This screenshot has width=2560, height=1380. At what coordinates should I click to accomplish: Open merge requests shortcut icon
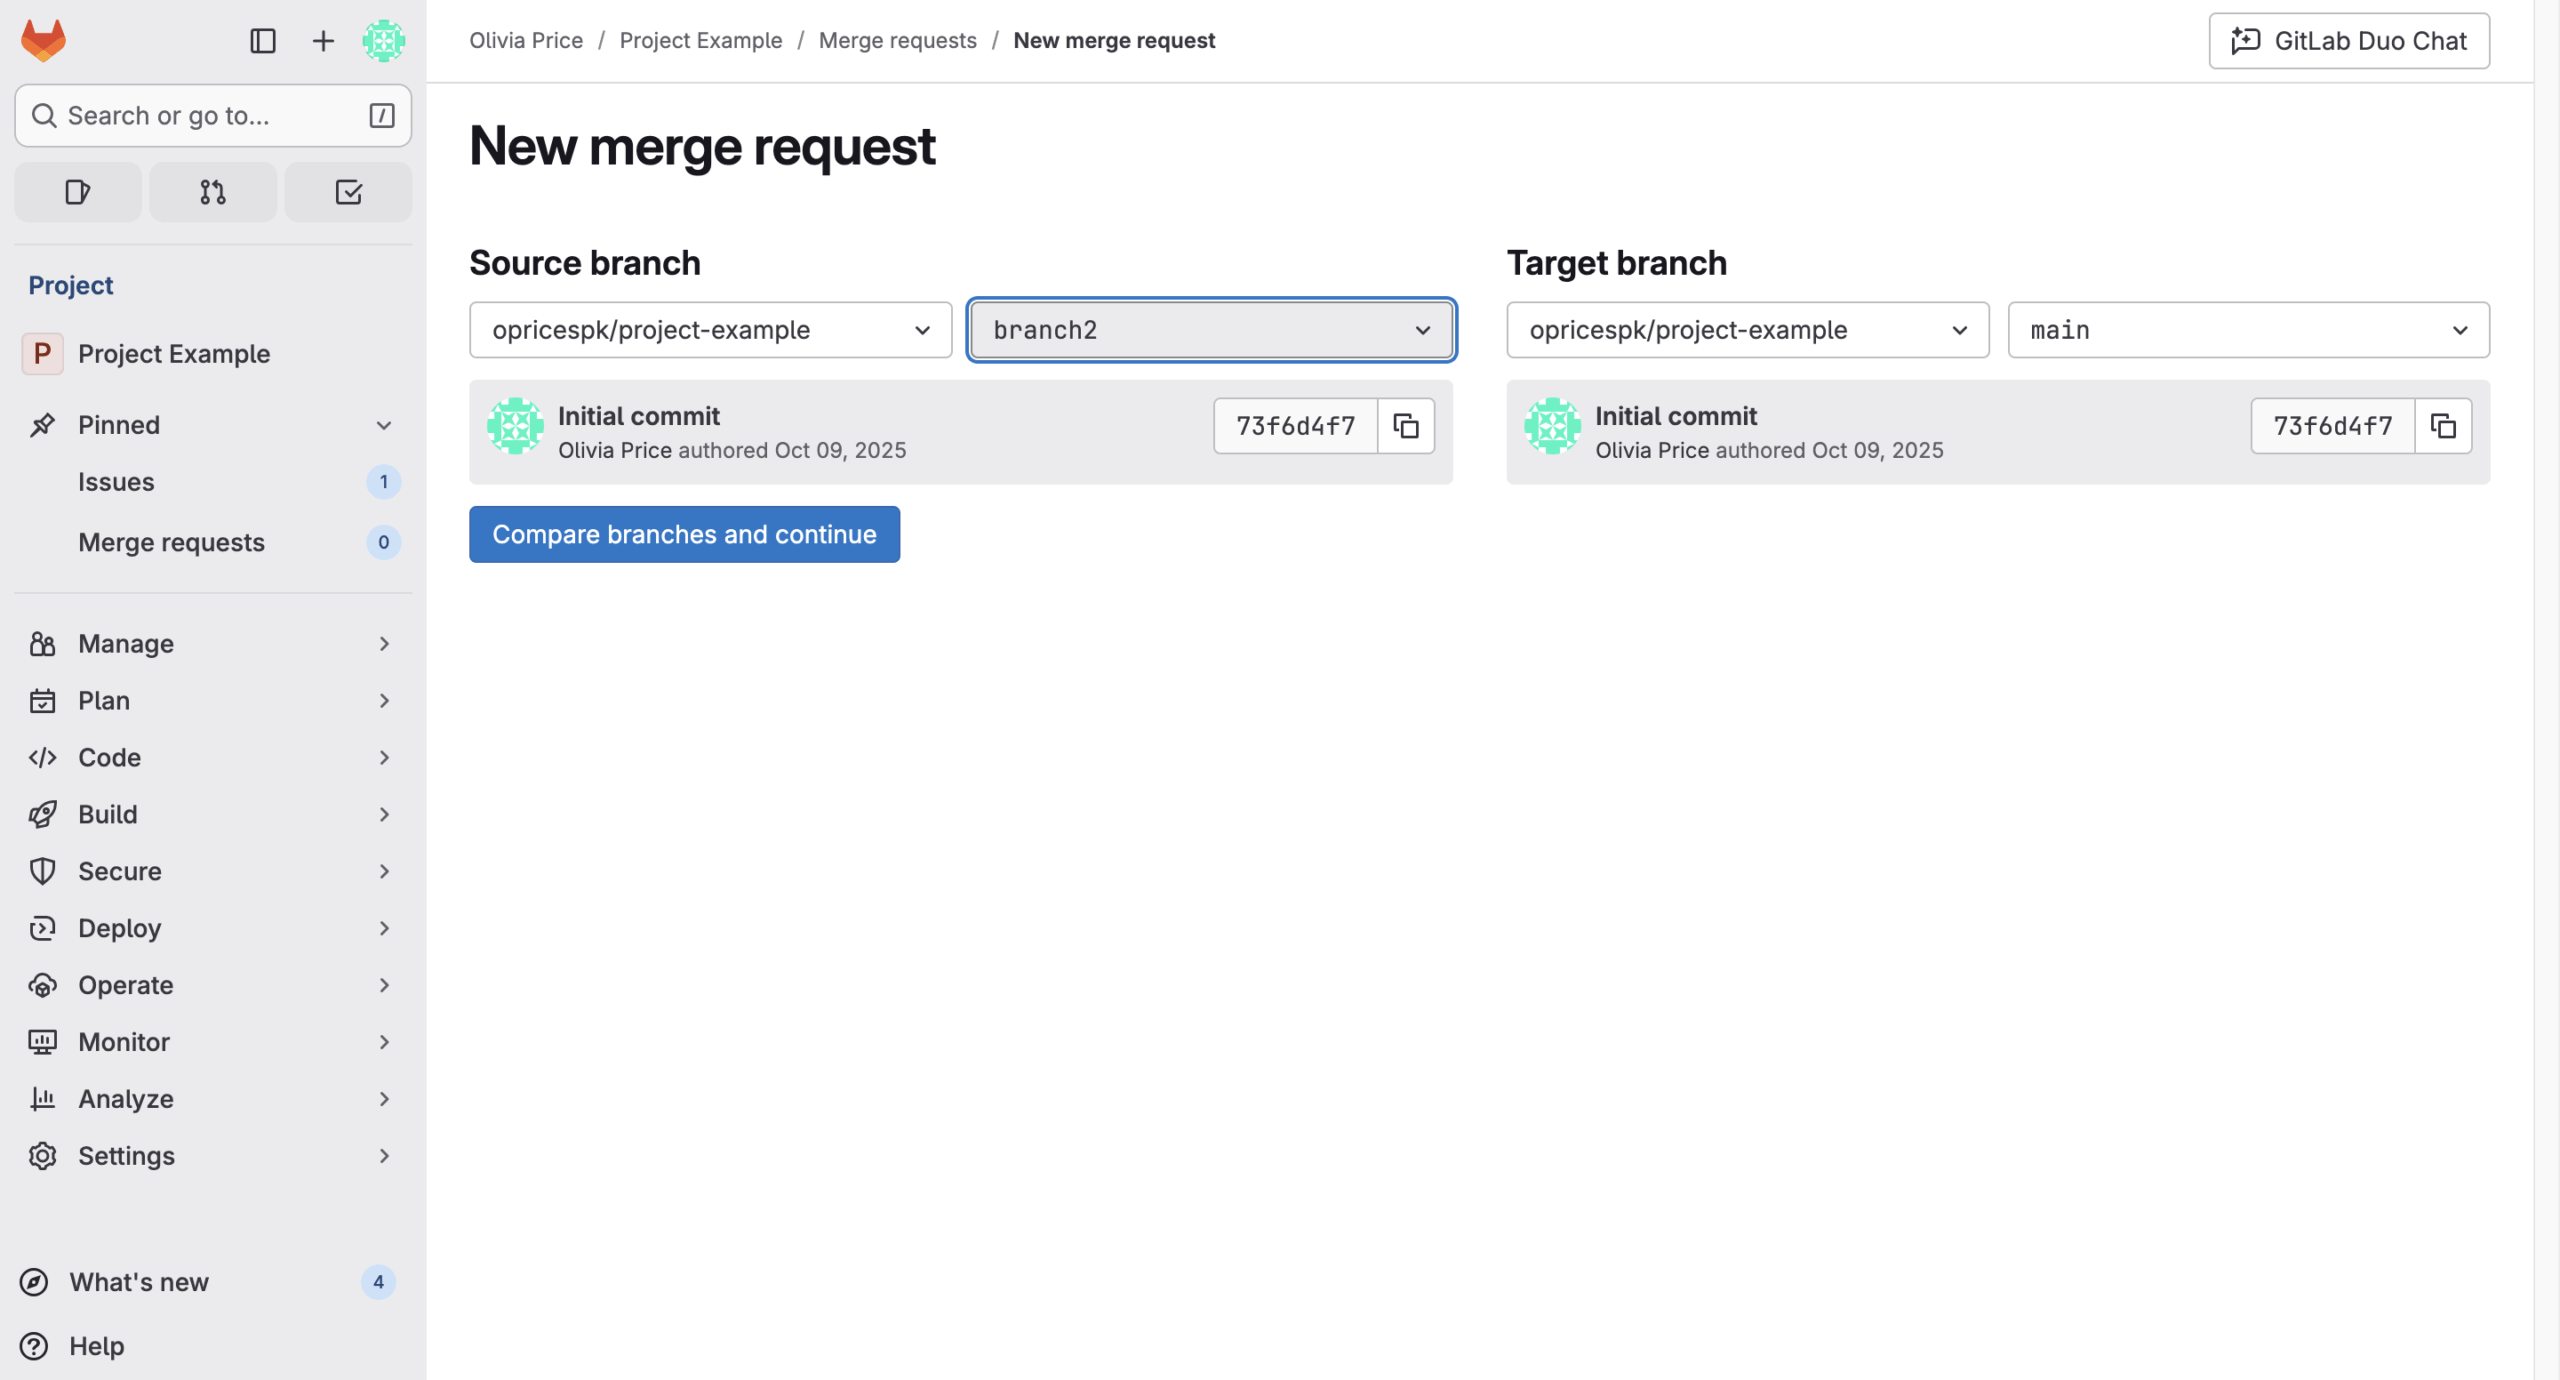(212, 192)
